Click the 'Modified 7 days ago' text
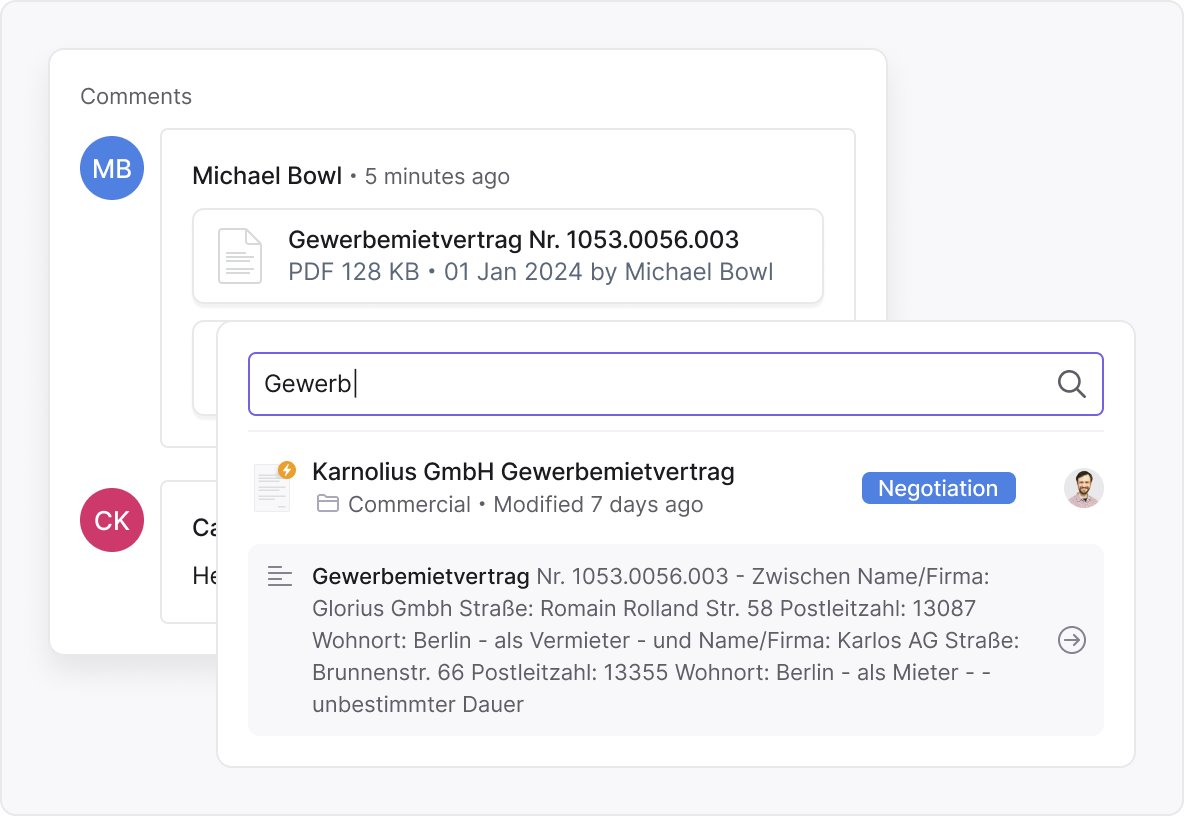1184x816 pixels. pyautogui.click(x=598, y=504)
